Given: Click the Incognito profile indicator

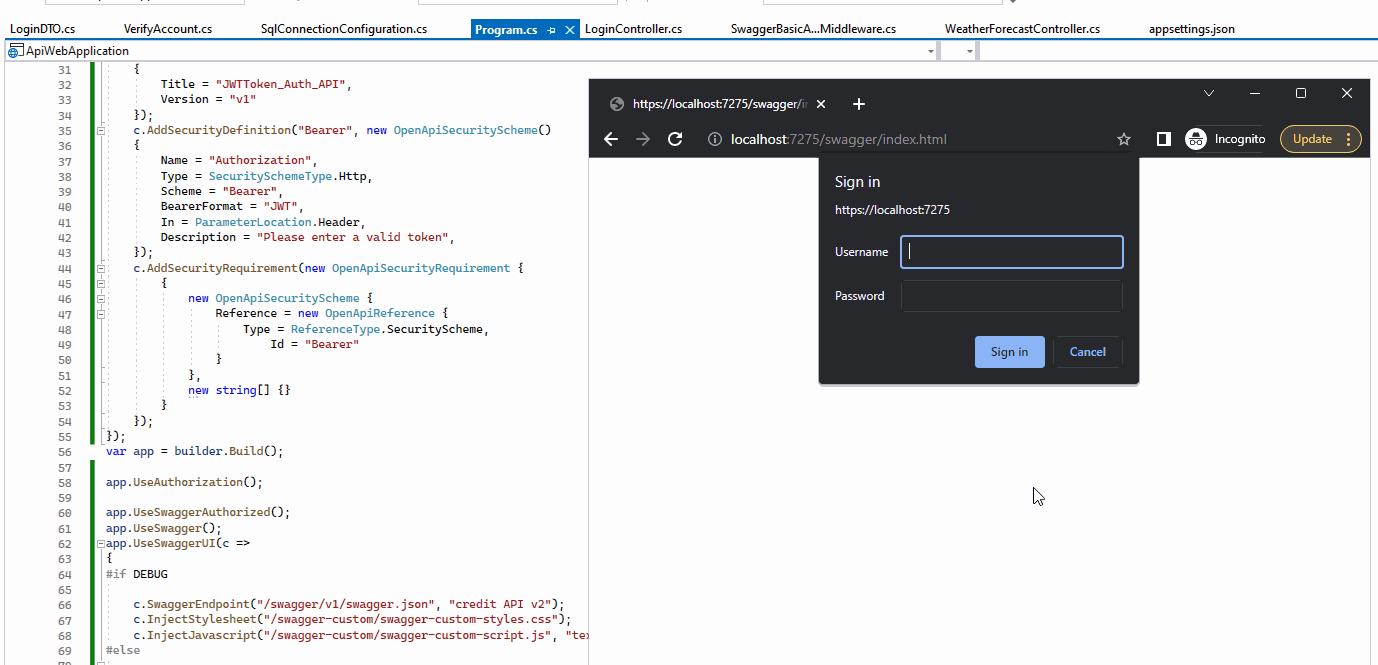Looking at the screenshot, I should tap(1226, 139).
